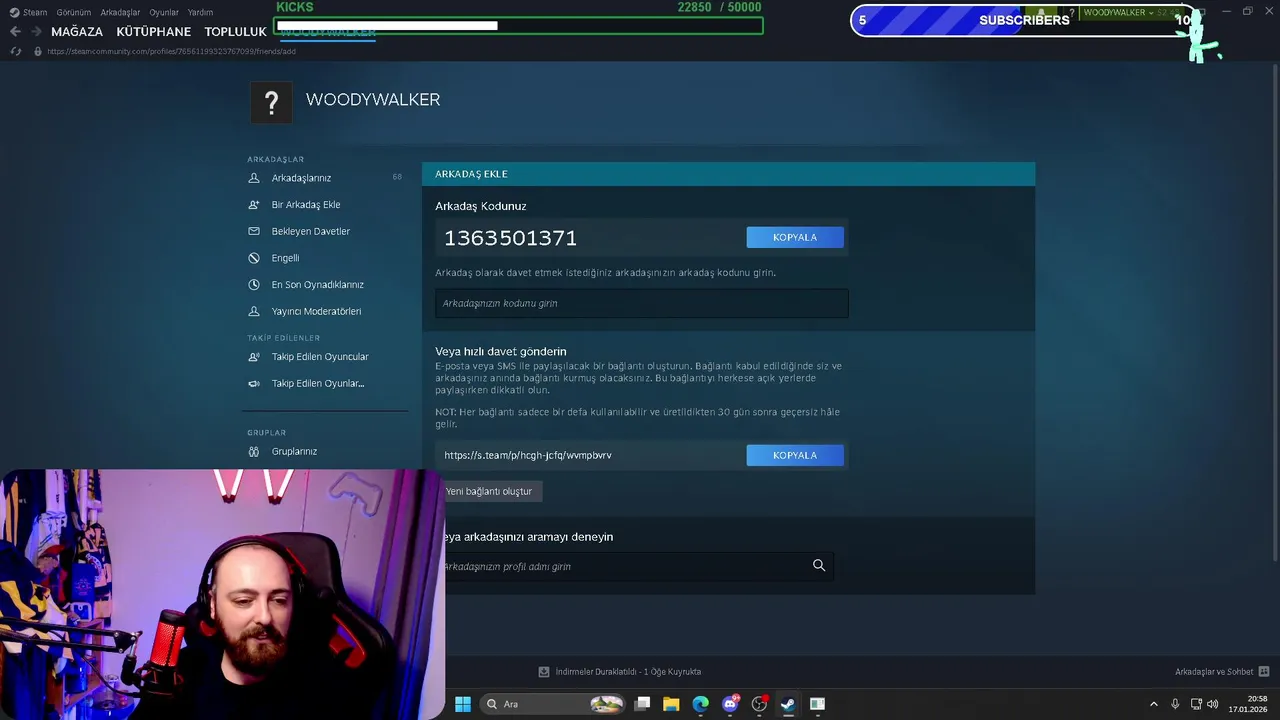The height and width of the screenshot is (720, 1280).
Task: Open Task View on taskbar
Action: pyautogui.click(x=643, y=704)
